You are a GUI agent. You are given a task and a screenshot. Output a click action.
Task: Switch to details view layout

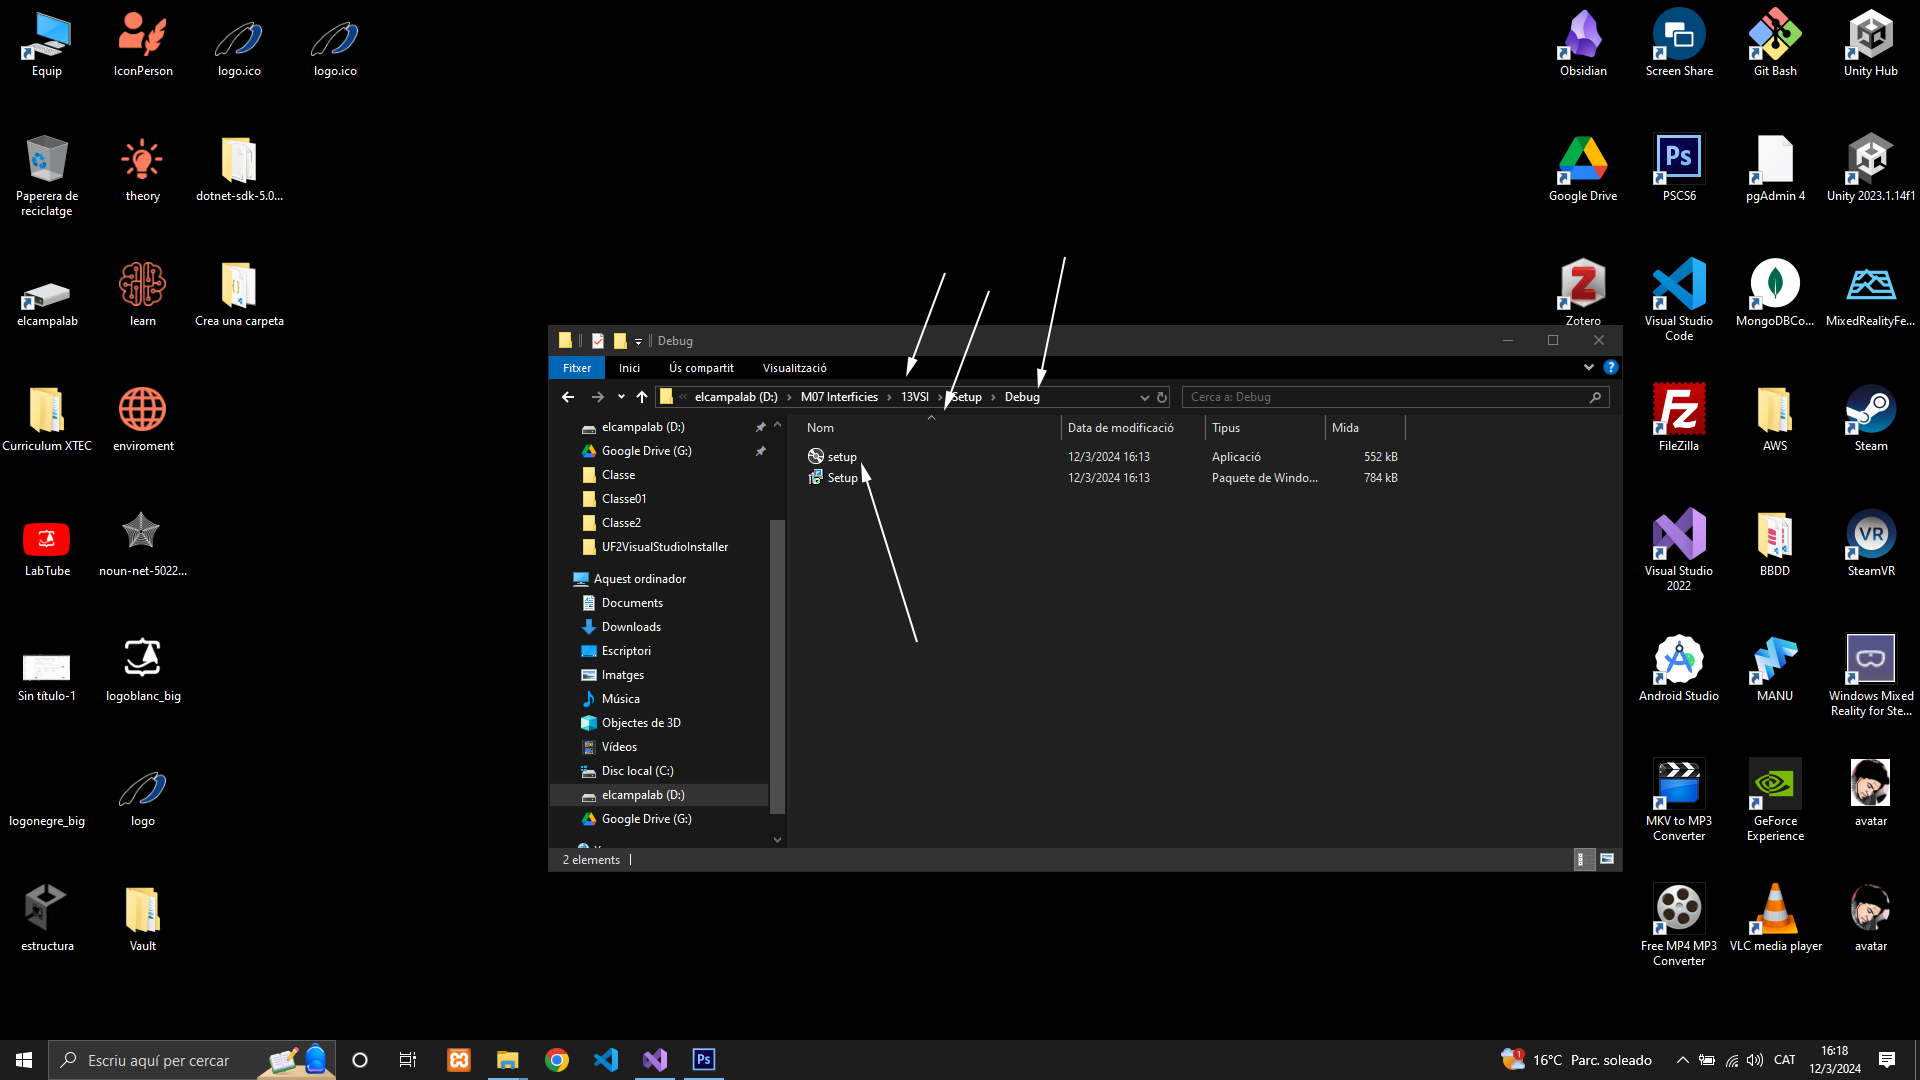coord(1584,859)
